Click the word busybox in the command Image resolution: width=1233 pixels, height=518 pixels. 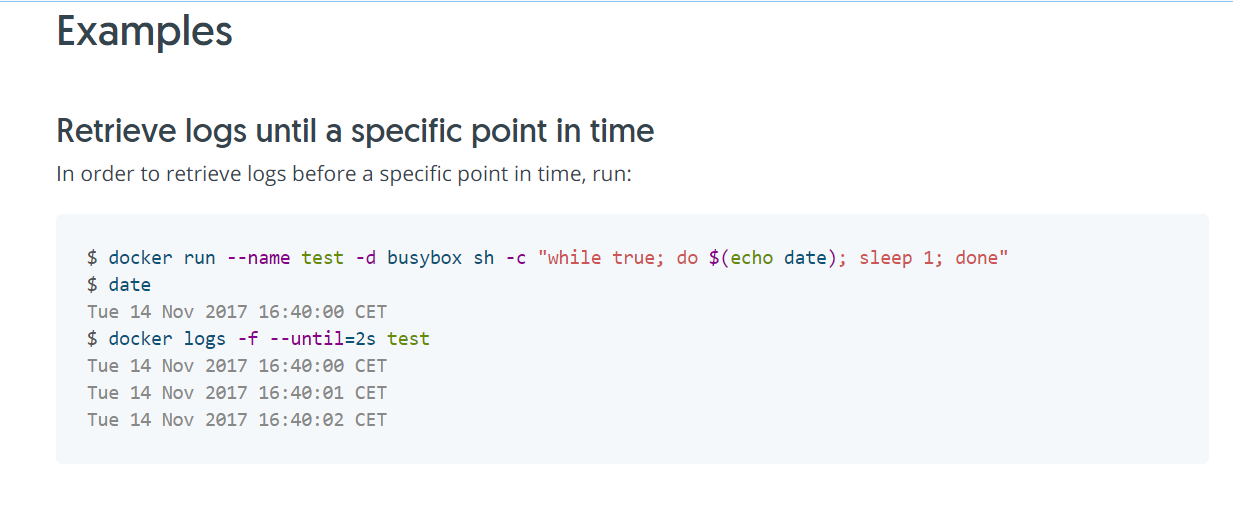425,258
